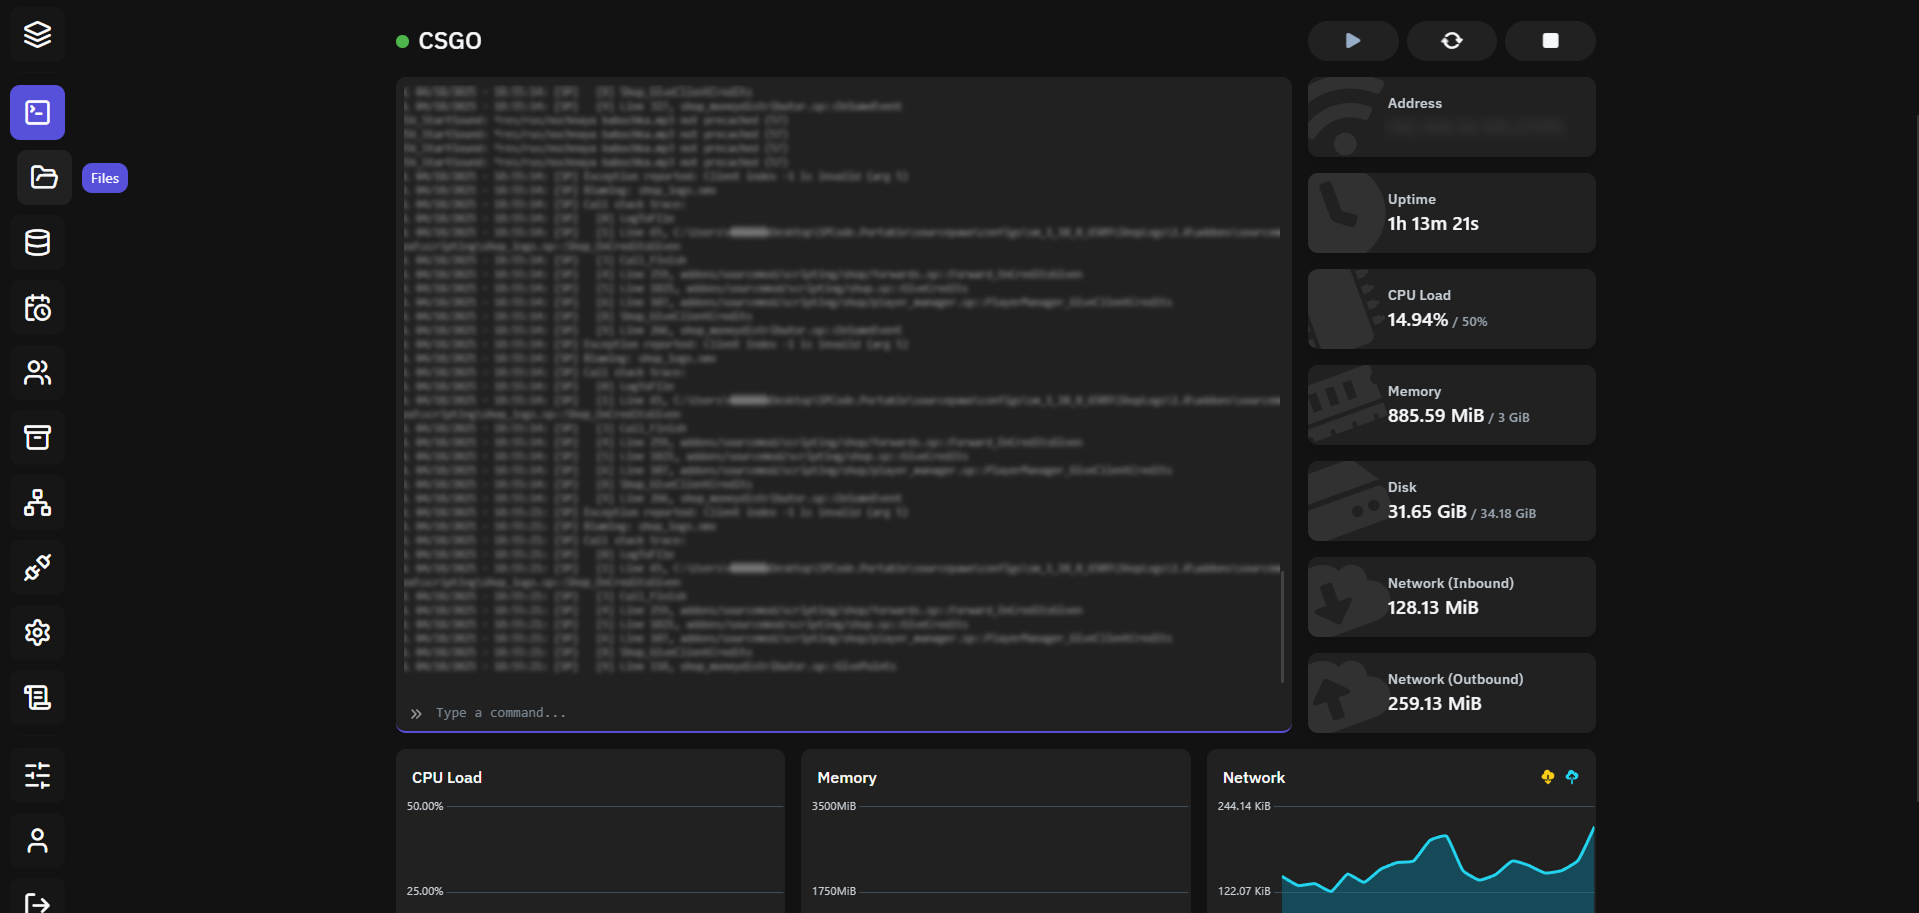
Task: Open the Users sidebar icon
Action: tap(38, 372)
